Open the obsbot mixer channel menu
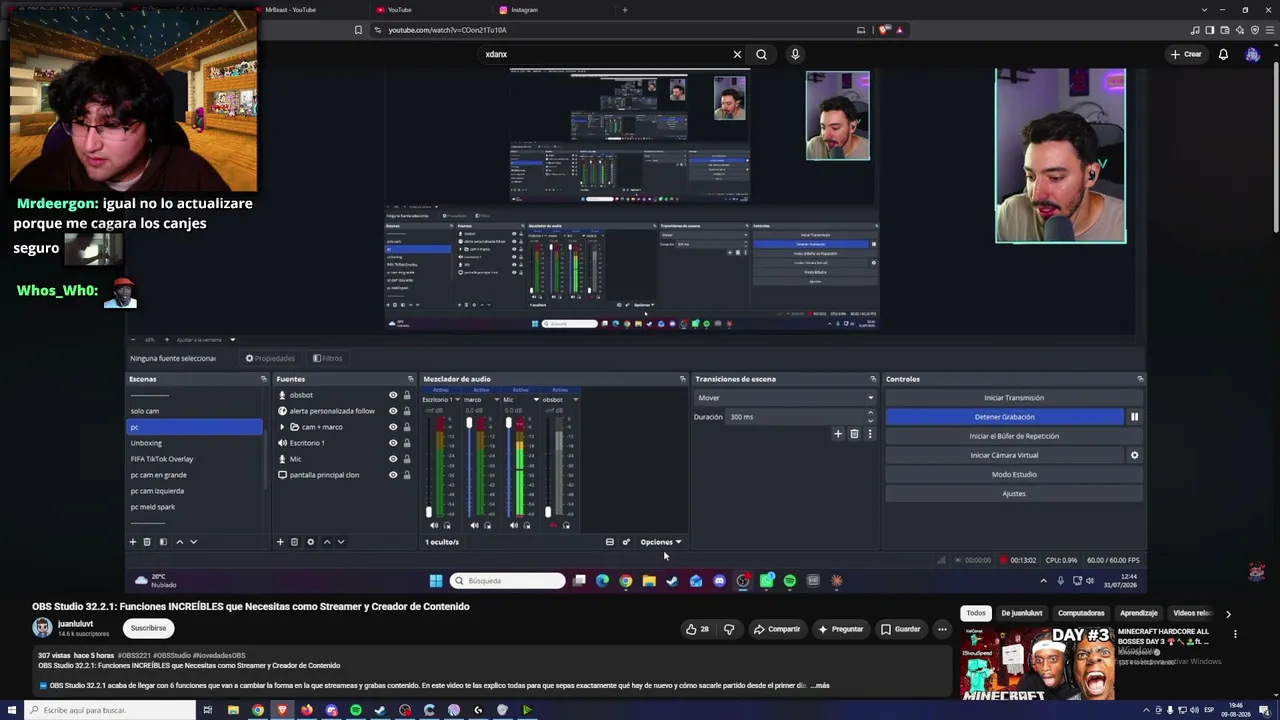Image resolution: width=1280 pixels, height=720 pixels. [575, 400]
